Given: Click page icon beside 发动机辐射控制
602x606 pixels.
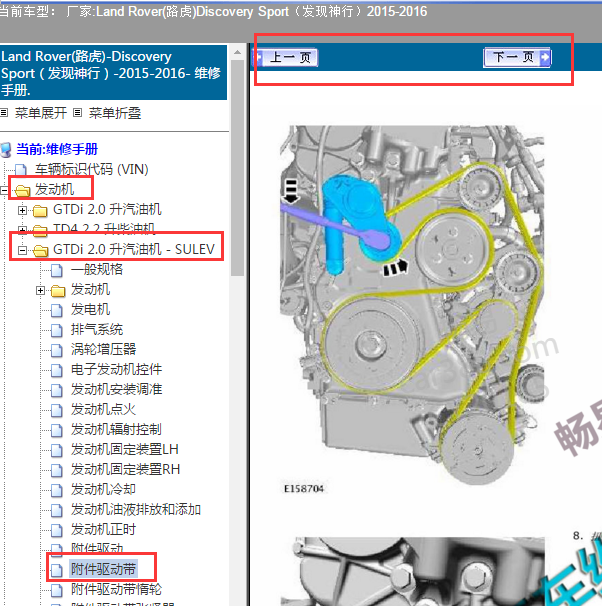Looking at the screenshot, I should click(x=57, y=431).
